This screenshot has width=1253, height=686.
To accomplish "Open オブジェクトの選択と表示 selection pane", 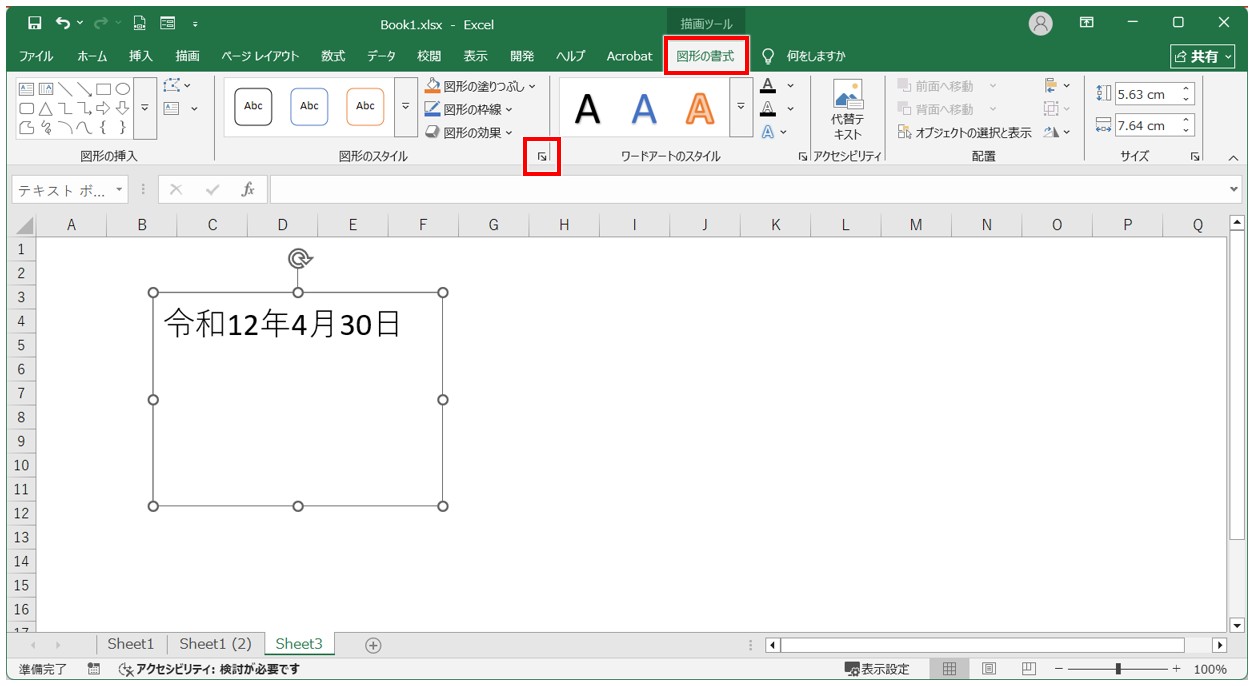I will pyautogui.click(x=964, y=132).
